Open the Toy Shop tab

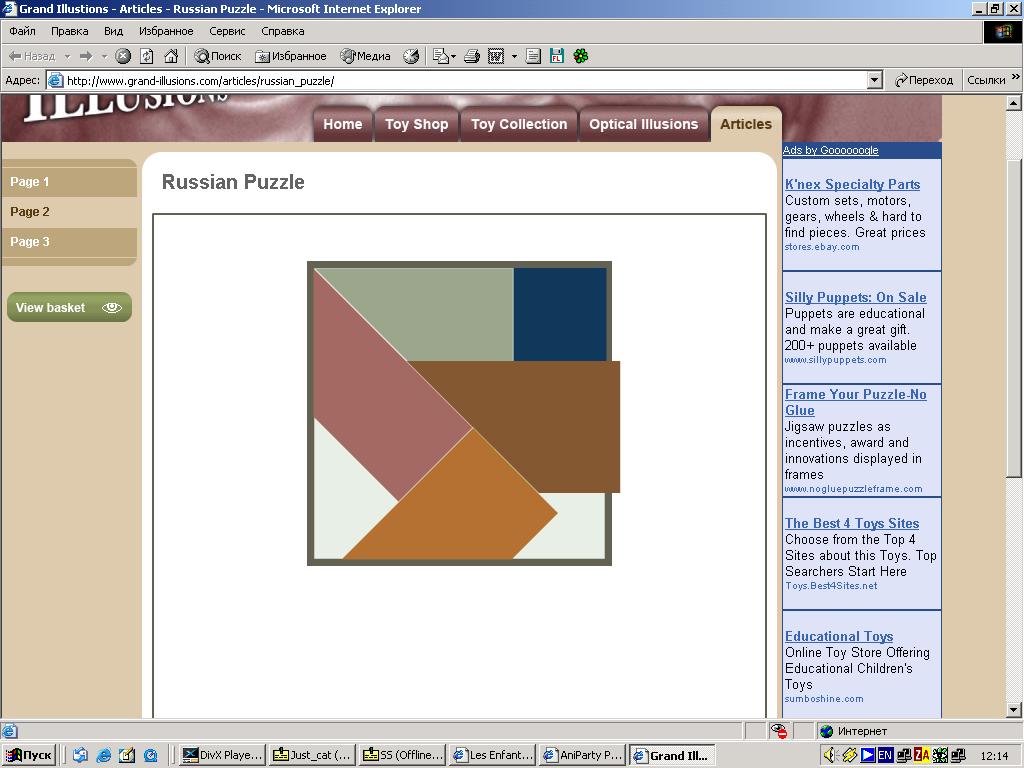416,124
